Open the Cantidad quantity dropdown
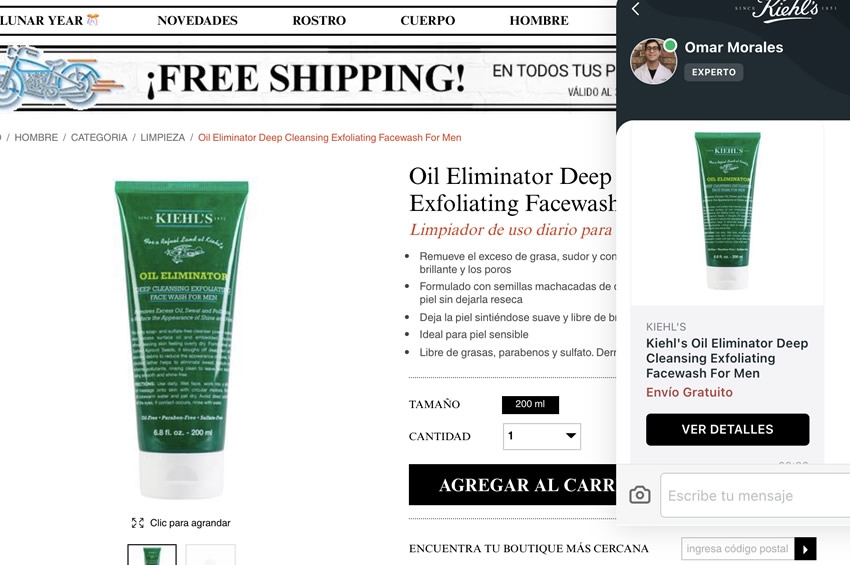Viewport: 850px width, 565px height. (x=542, y=436)
